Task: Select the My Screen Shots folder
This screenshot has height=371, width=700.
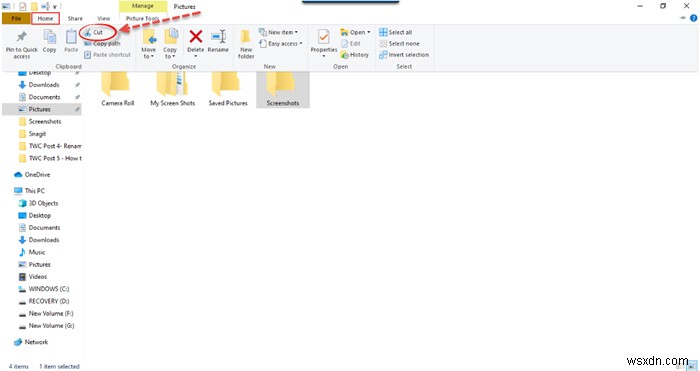Action: point(173,89)
